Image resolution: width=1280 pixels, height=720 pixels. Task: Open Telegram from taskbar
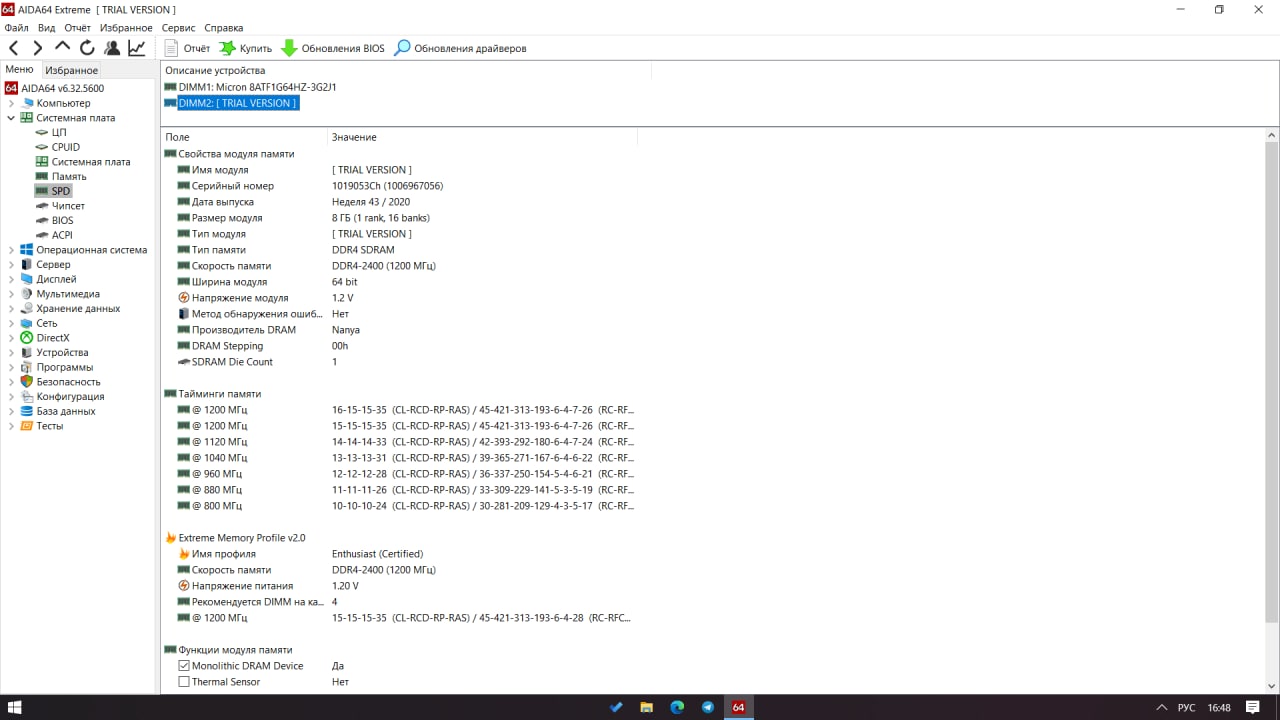(x=708, y=707)
